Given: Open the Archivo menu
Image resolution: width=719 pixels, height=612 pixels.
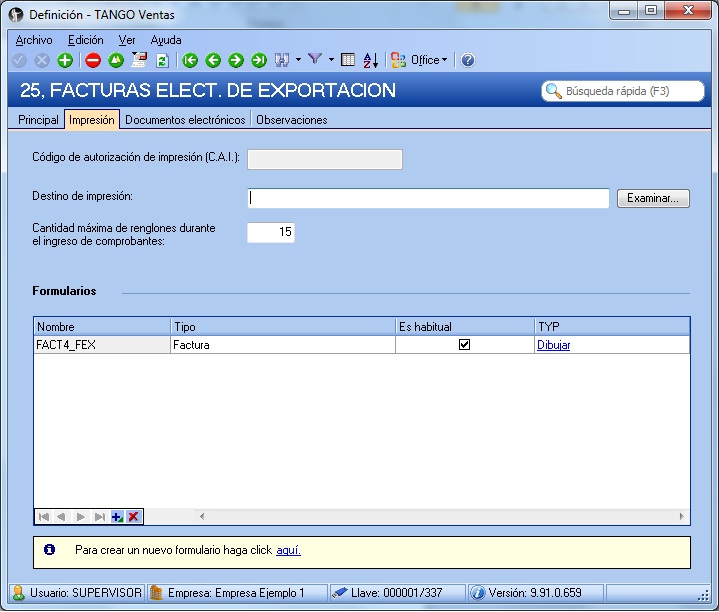Looking at the screenshot, I should (34, 40).
